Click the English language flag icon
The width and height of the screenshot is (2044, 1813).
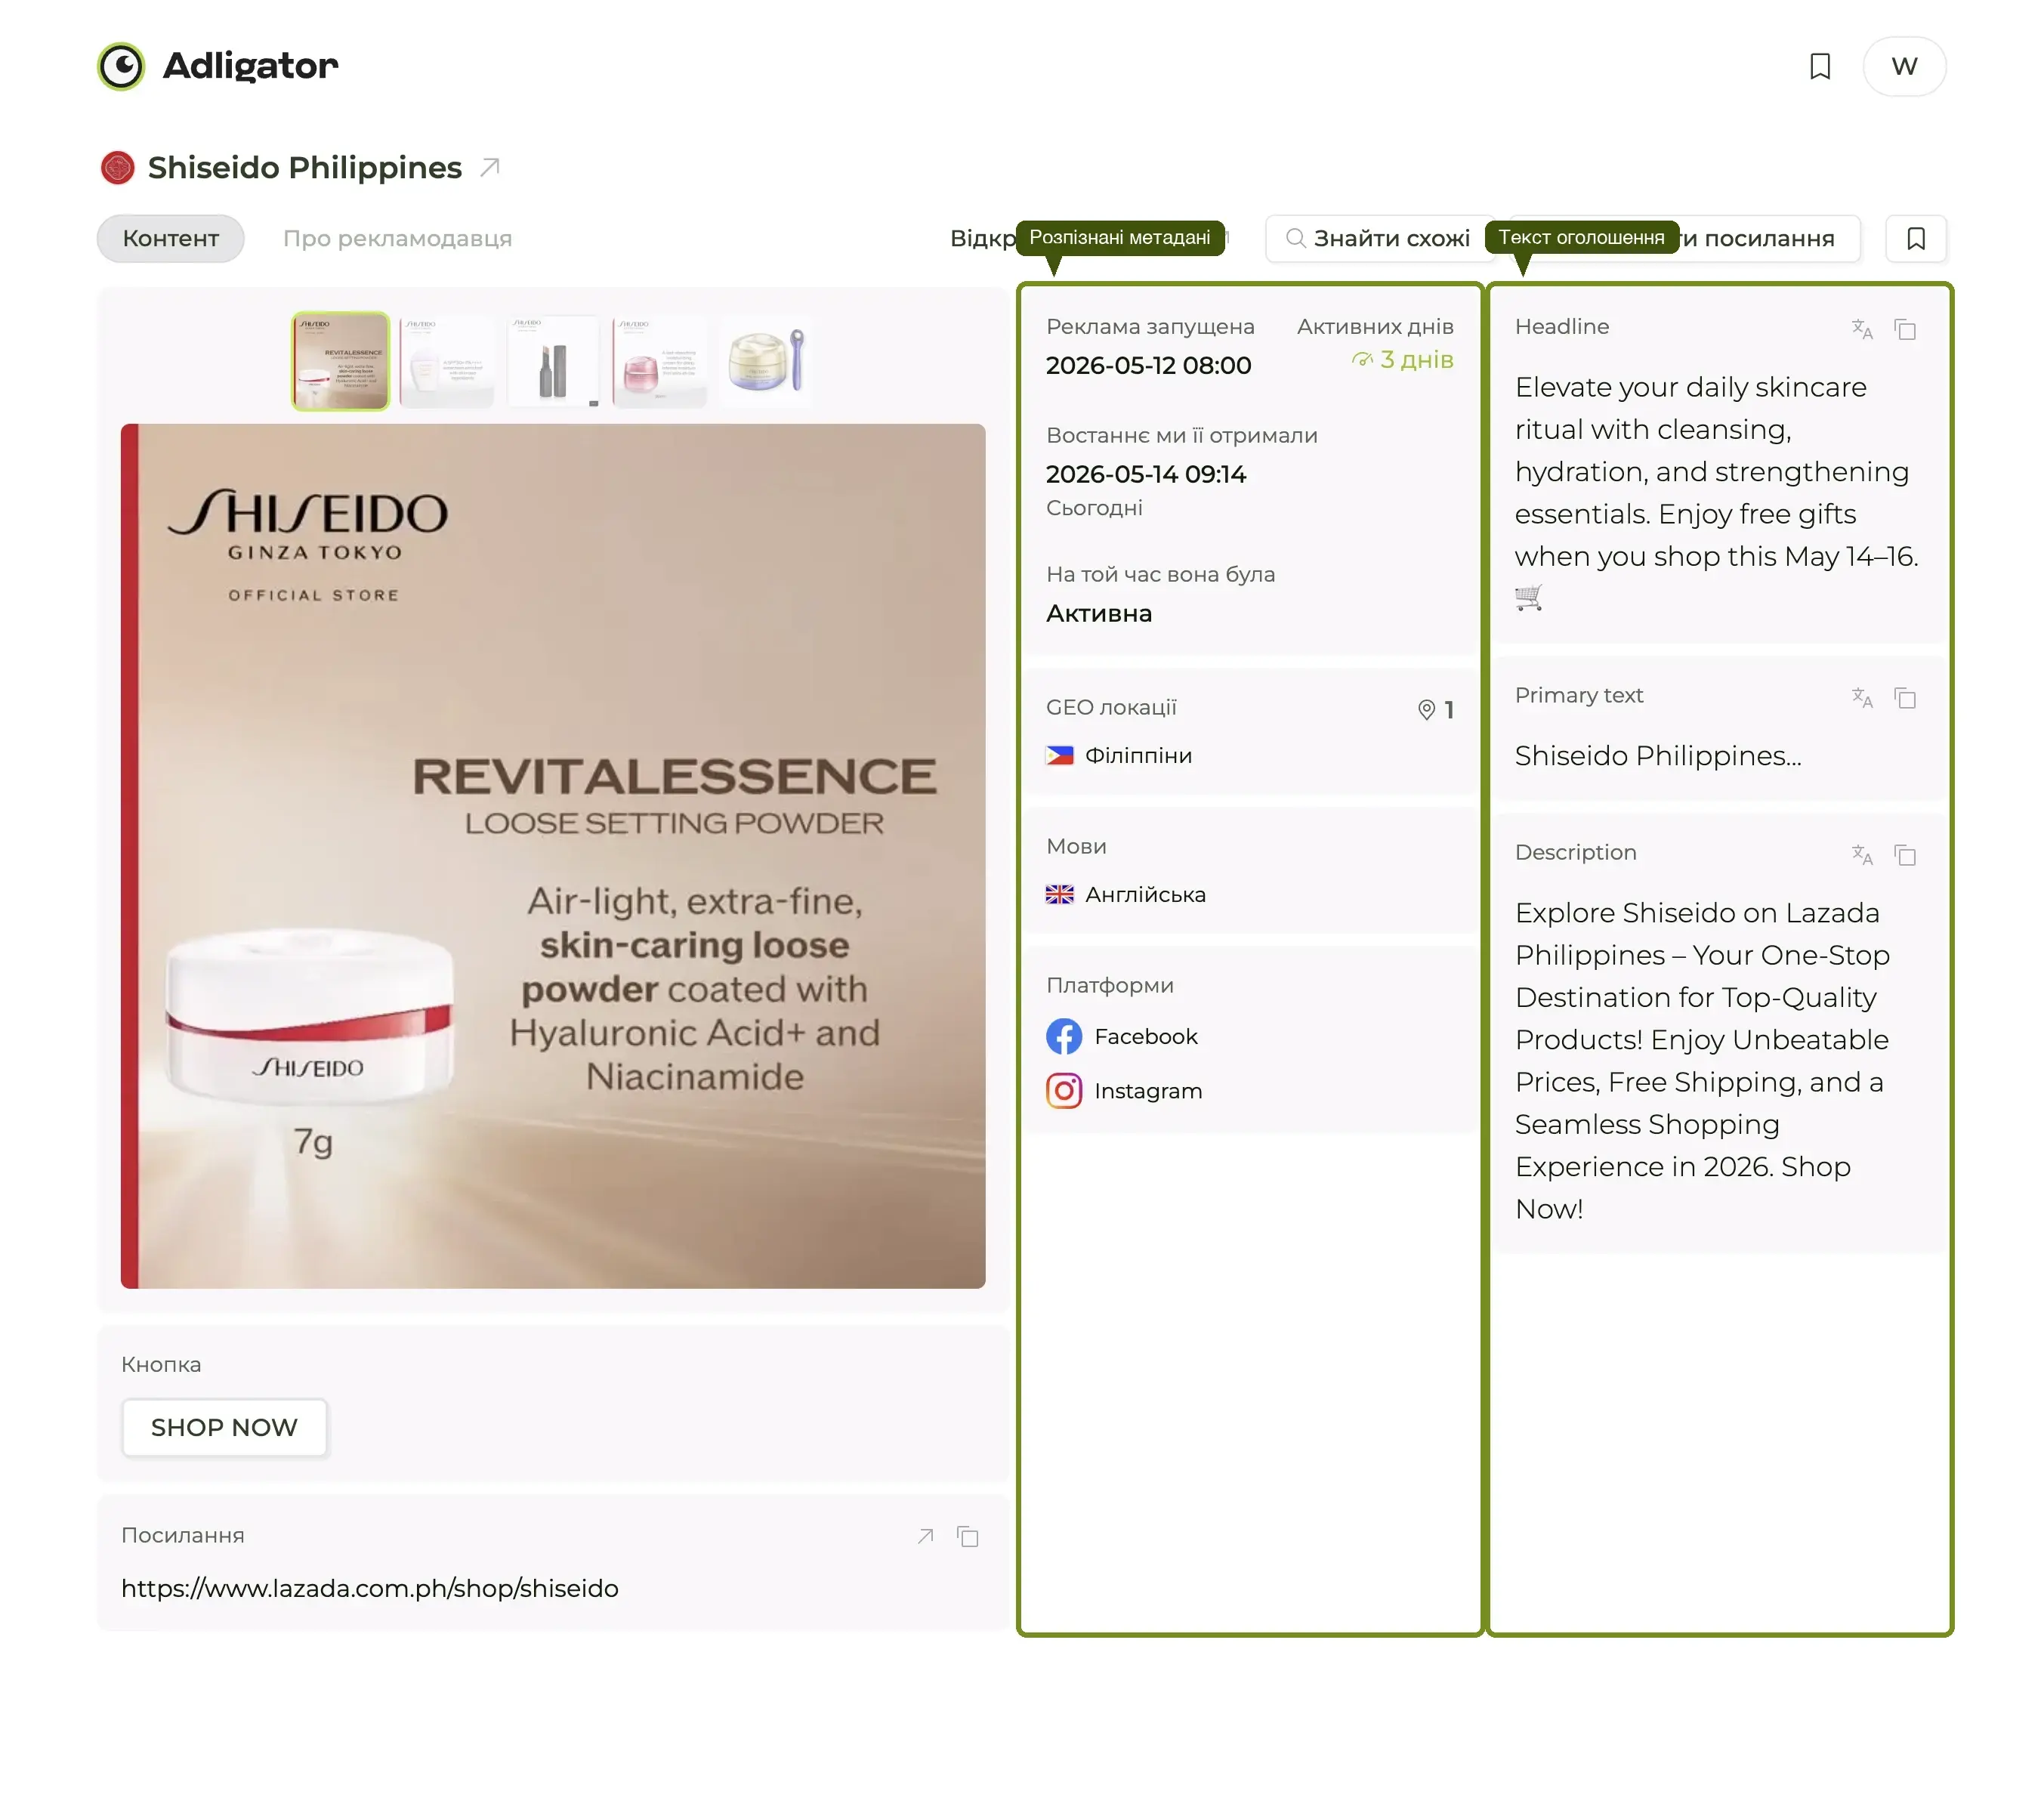pyautogui.click(x=1059, y=894)
